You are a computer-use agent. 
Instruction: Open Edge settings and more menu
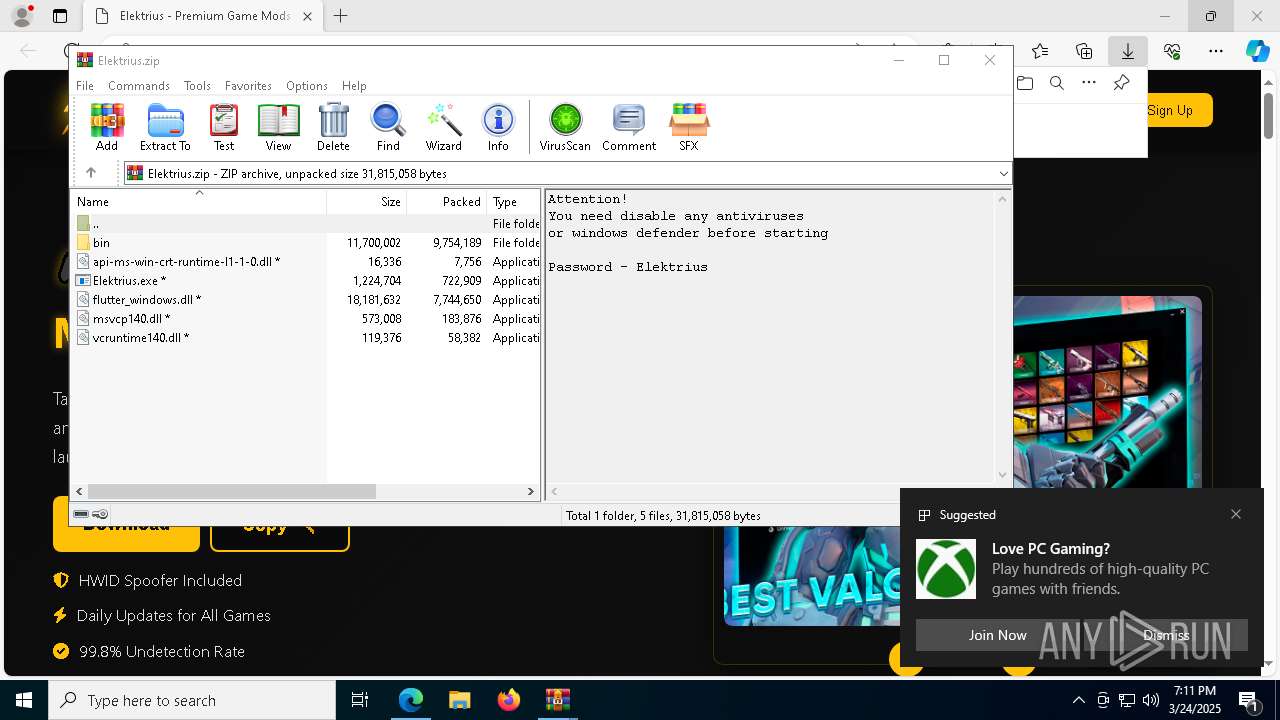point(1216,51)
